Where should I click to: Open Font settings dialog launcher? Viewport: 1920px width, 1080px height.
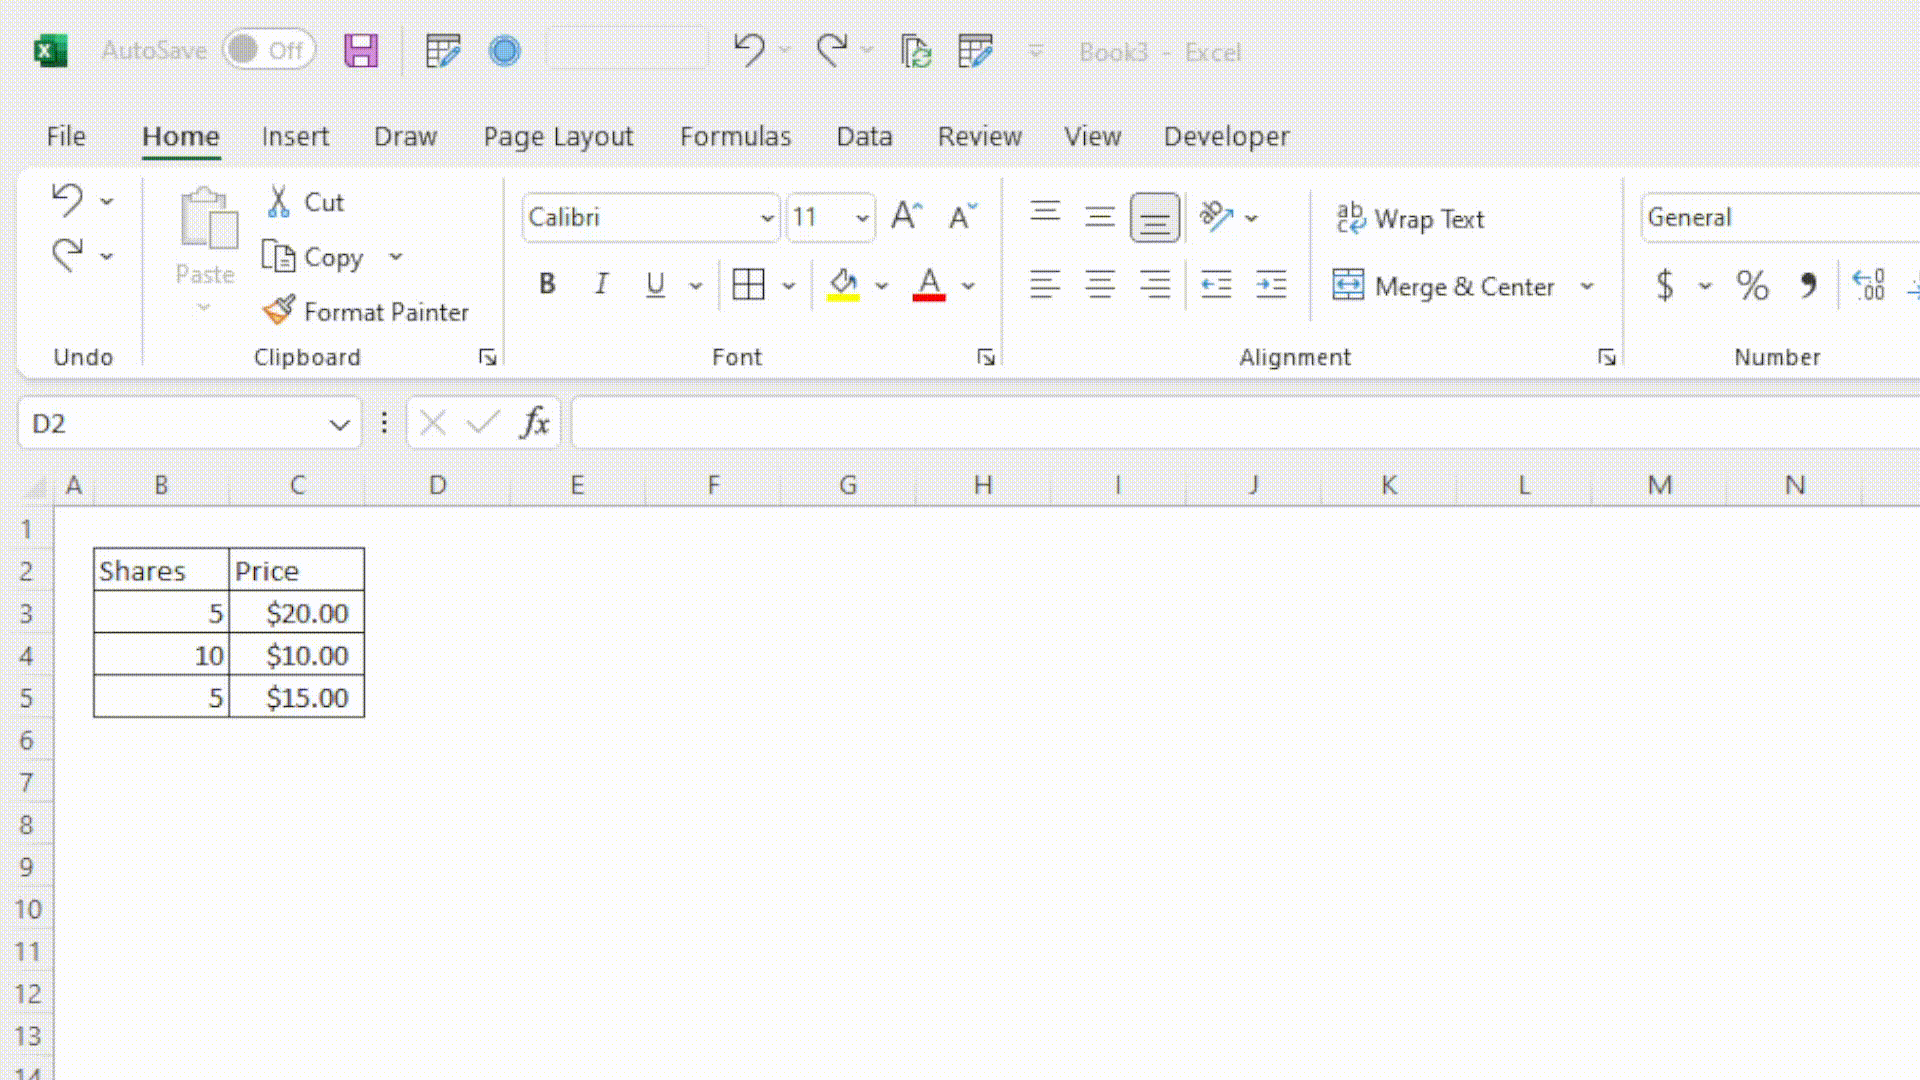click(986, 357)
